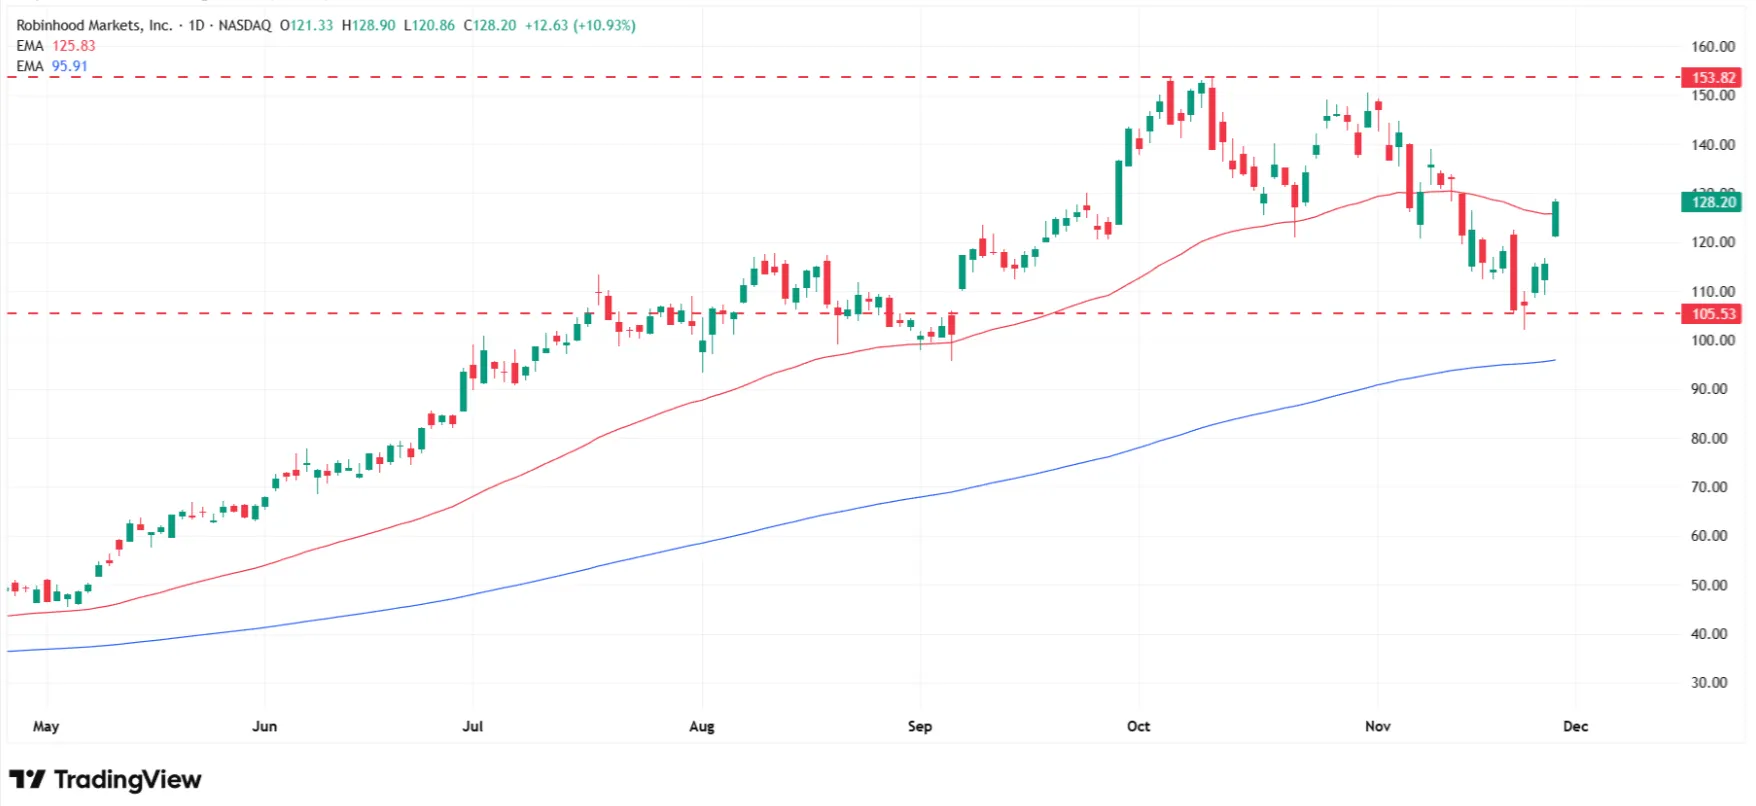1756x806 pixels.
Task: Click the NASDAQ exchange label
Action: point(244,25)
